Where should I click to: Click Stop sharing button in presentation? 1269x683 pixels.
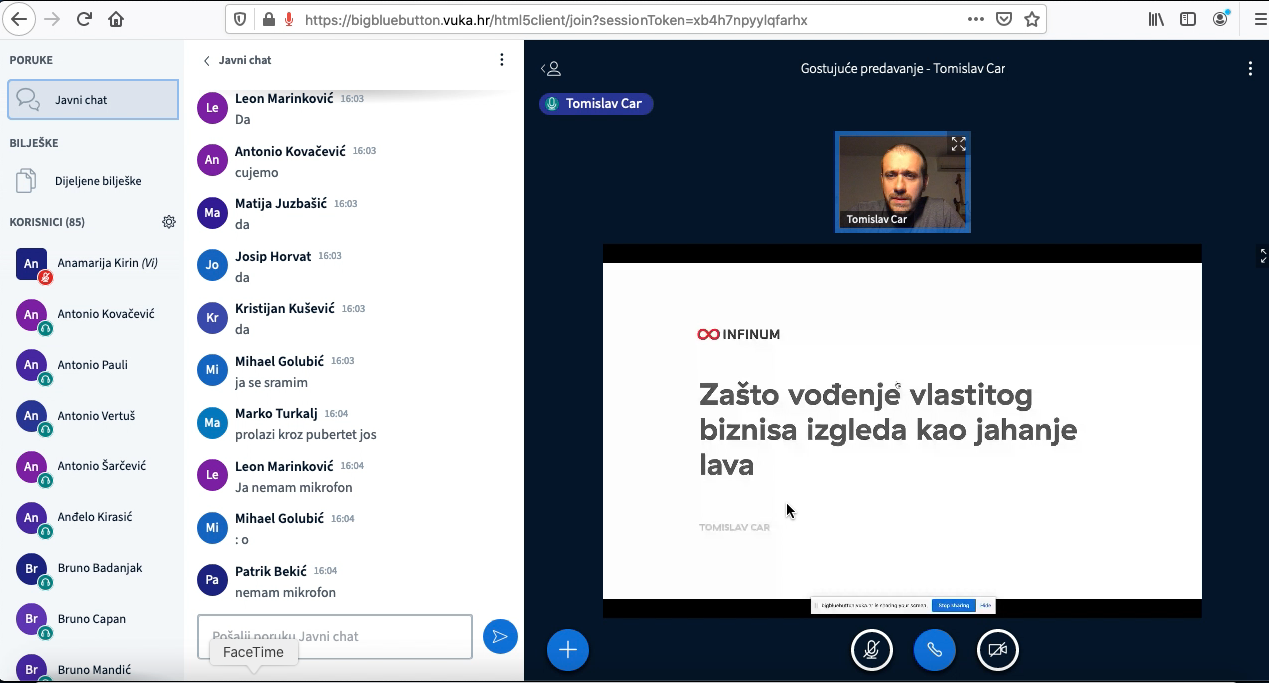pos(953,605)
